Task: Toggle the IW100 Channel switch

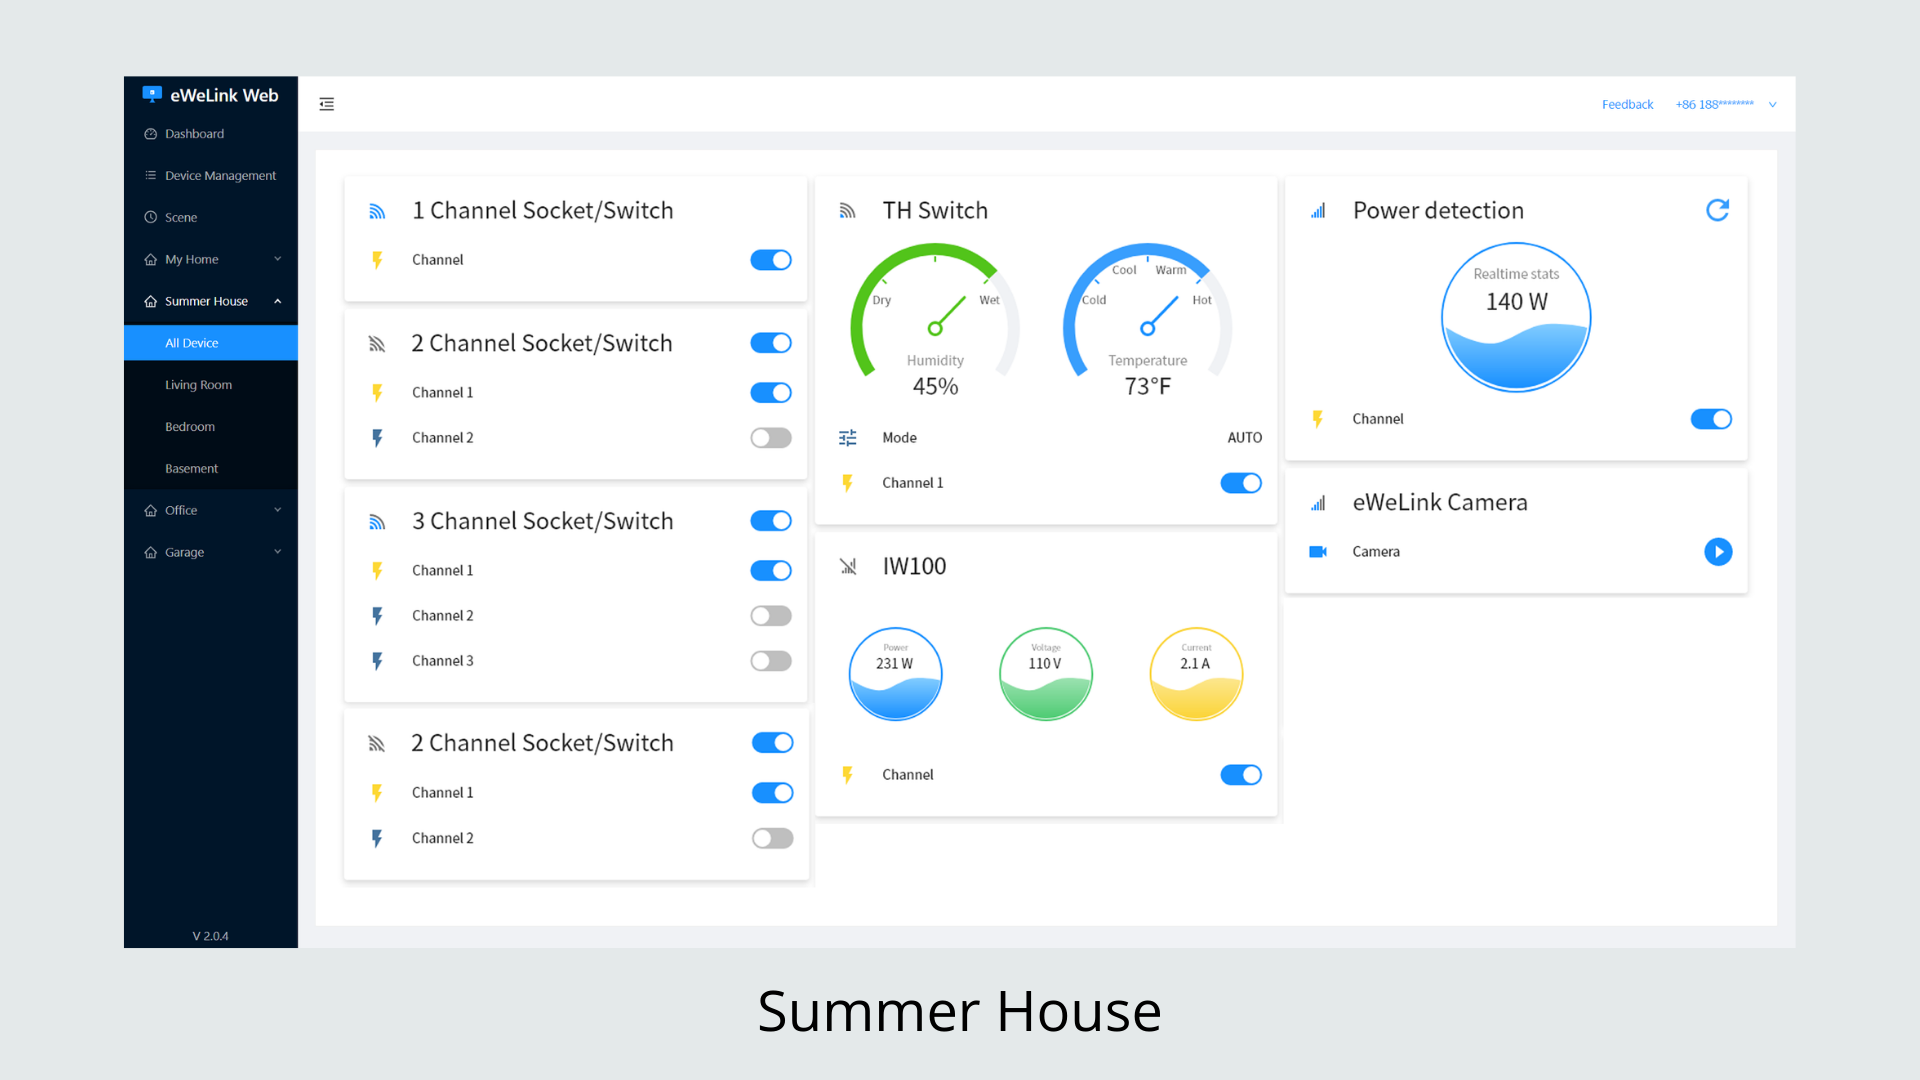Action: point(1240,775)
